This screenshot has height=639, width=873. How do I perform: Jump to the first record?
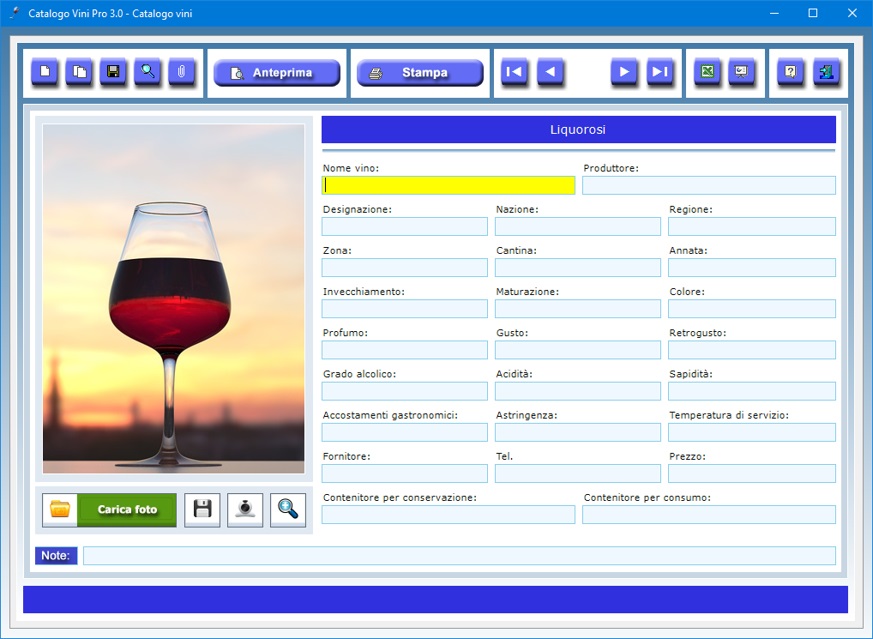point(514,72)
